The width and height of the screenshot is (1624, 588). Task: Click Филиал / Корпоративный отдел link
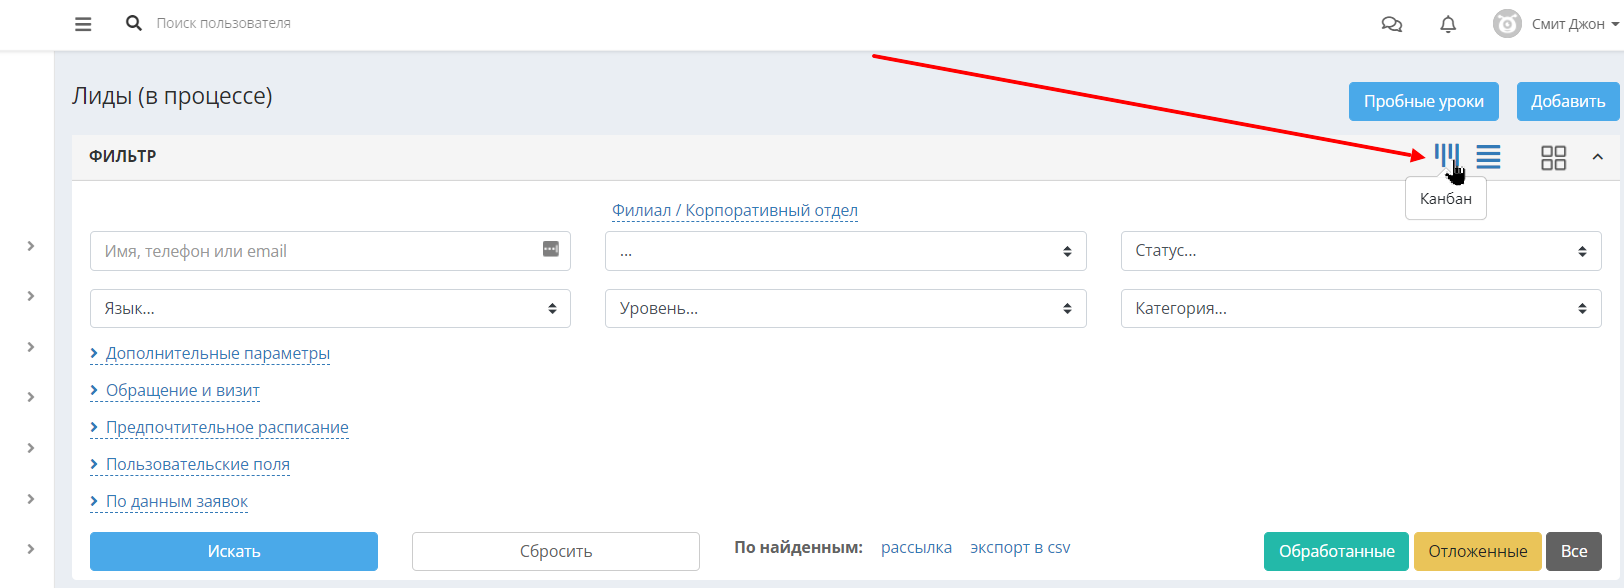735,210
